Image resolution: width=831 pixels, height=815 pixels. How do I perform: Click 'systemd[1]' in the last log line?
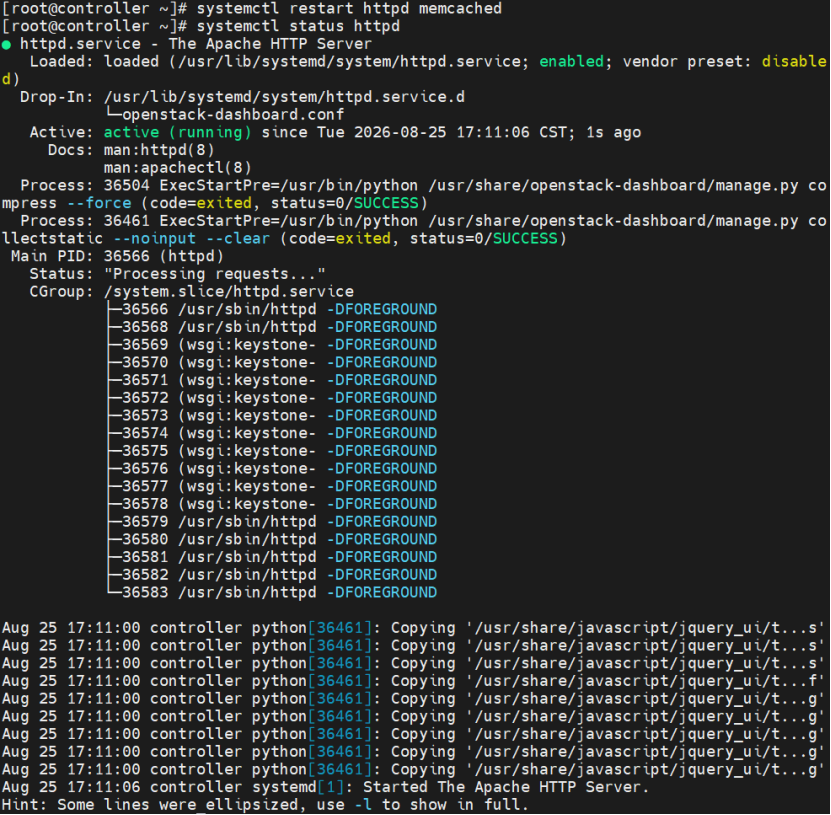[298, 787]
